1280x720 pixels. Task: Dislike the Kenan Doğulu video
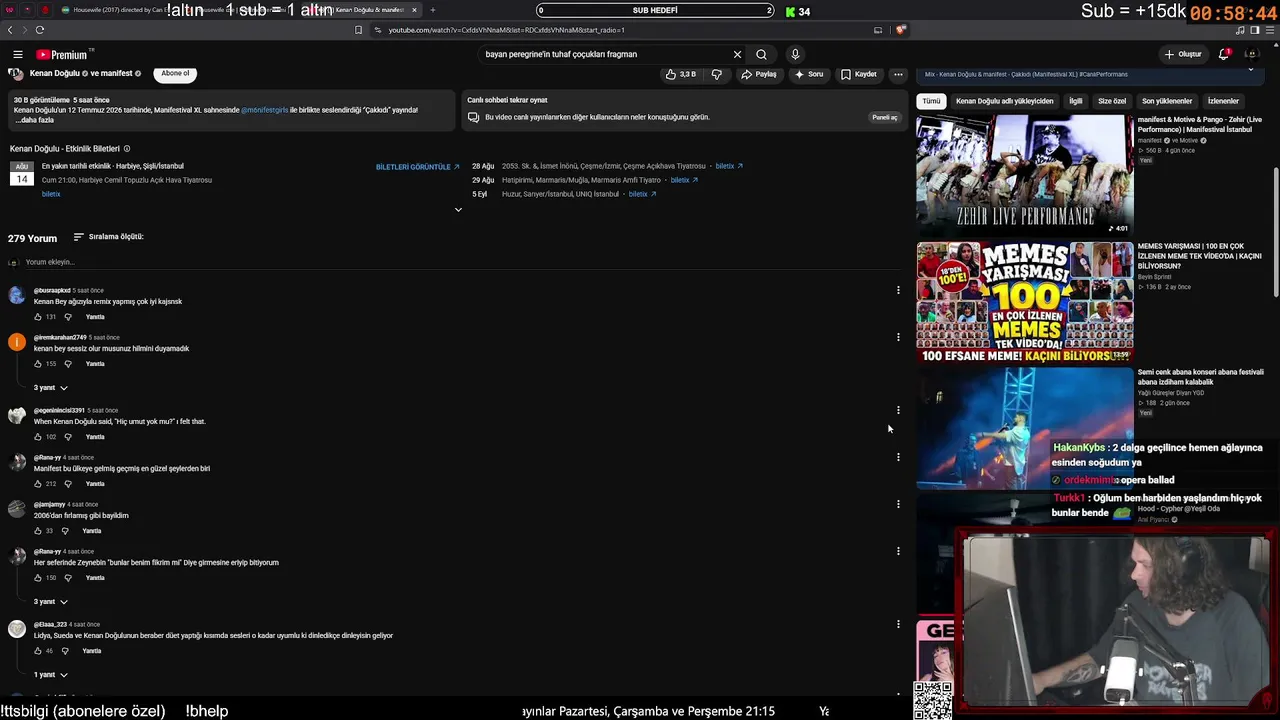pyautogui.click(x=716, y=74)
